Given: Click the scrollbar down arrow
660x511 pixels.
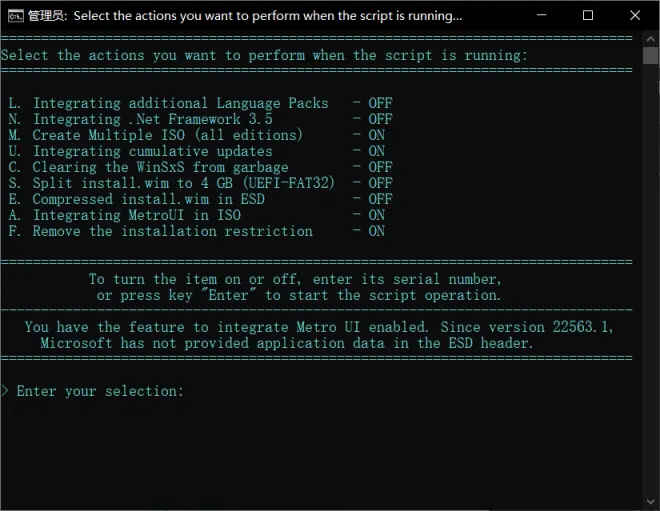Looking at the screenshot, I should (651, 502).
